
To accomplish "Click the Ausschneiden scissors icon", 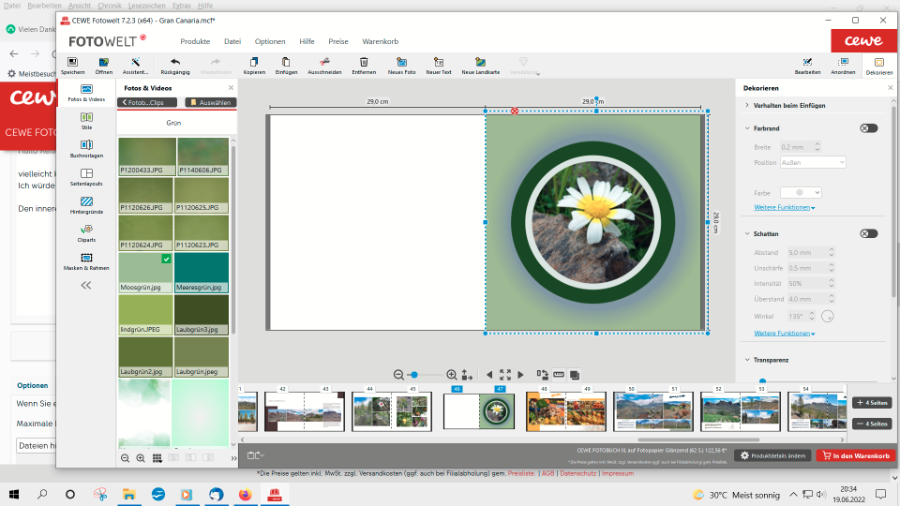I will click(x=325, y=64).
